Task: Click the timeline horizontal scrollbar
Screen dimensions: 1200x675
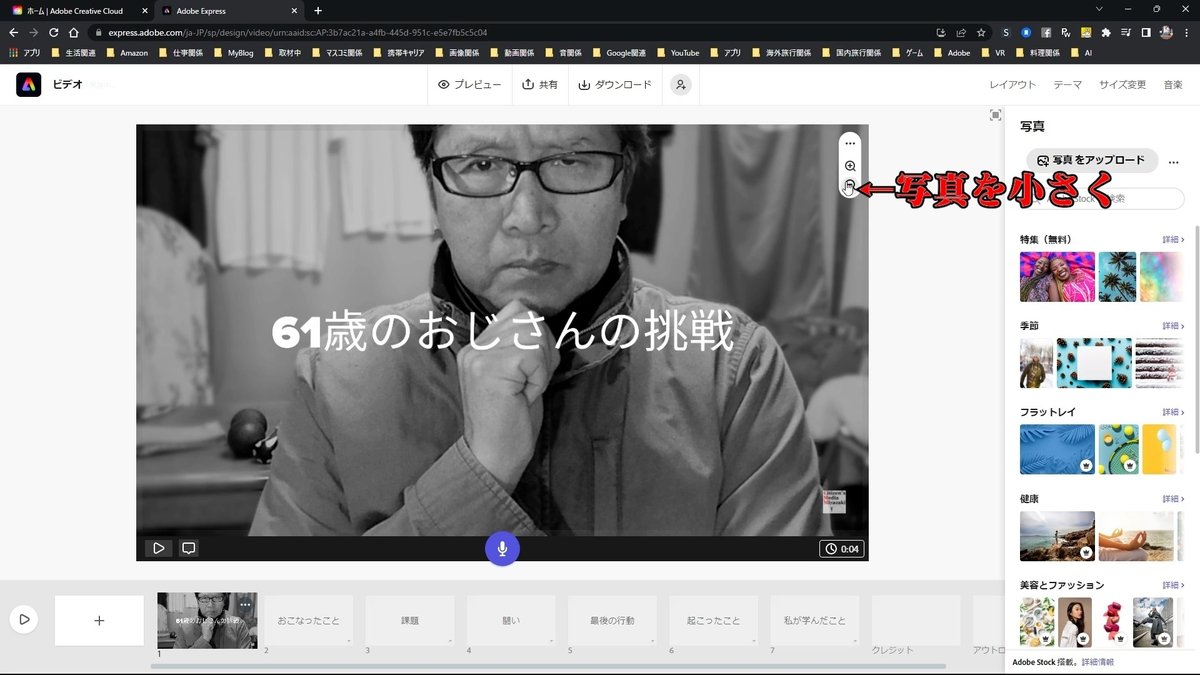Action: (x=548, y=666)
